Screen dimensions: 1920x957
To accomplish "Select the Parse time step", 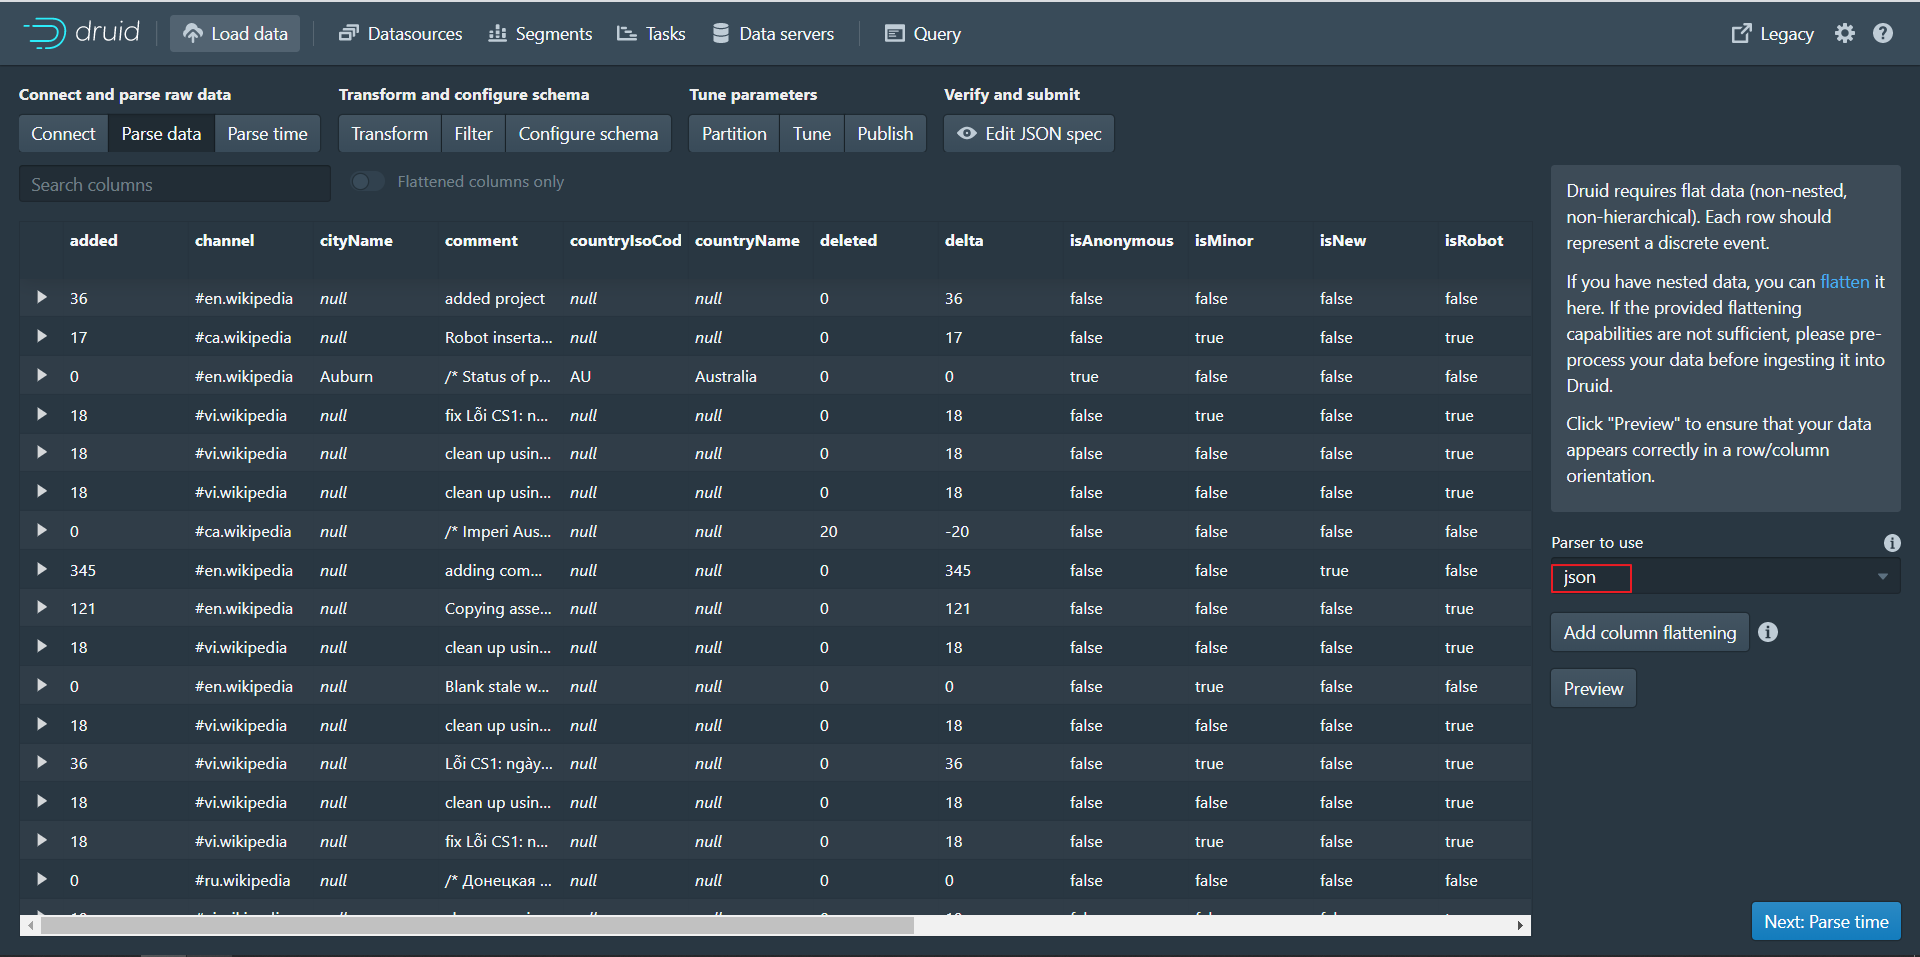I will (x=267, y=133).
